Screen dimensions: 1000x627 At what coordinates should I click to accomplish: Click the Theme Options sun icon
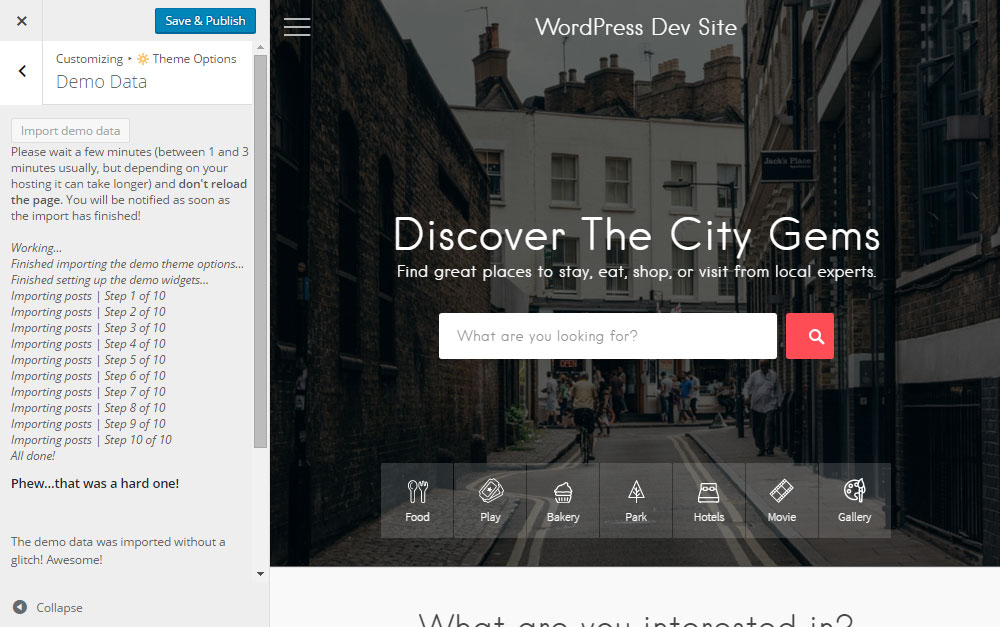pos(143,59)
